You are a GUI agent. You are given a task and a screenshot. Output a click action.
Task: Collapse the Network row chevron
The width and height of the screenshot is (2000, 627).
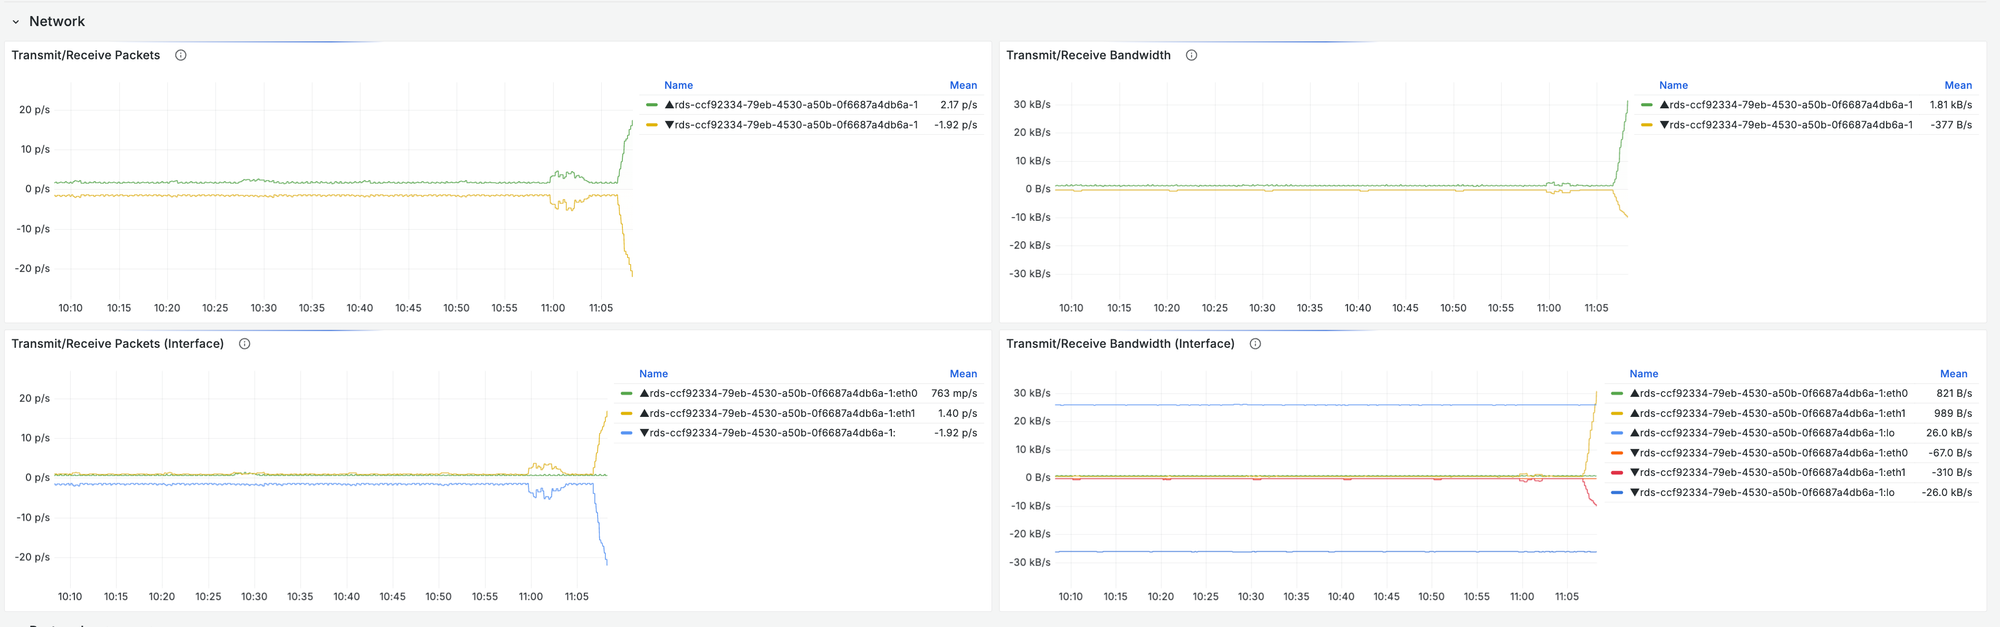pos(16,22)
